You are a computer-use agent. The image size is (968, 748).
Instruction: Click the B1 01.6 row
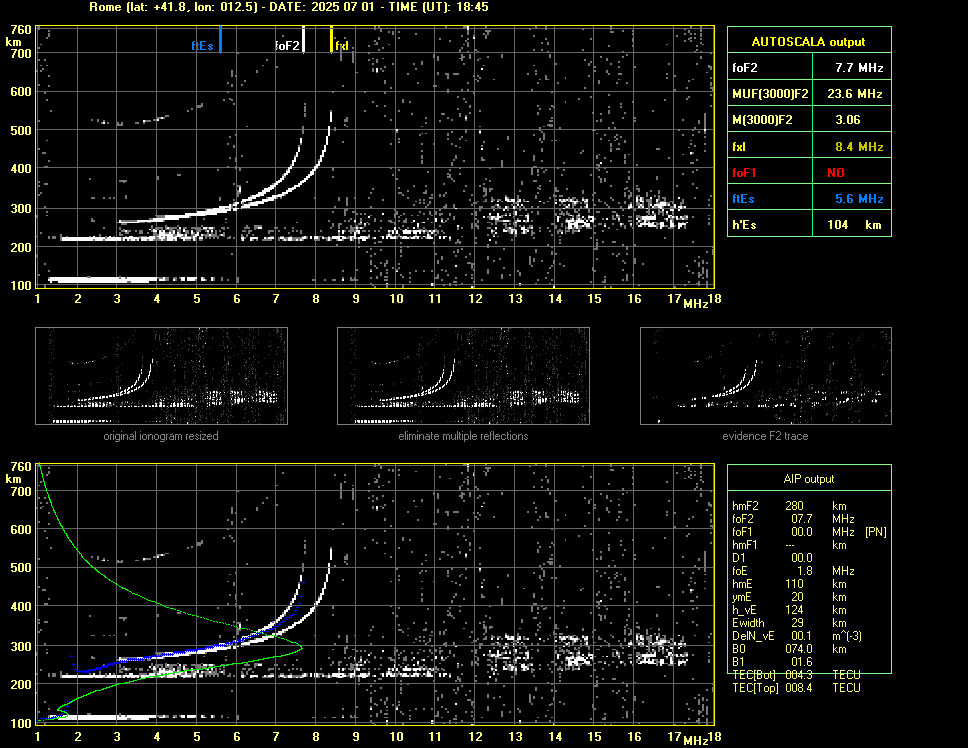[772, 662]
